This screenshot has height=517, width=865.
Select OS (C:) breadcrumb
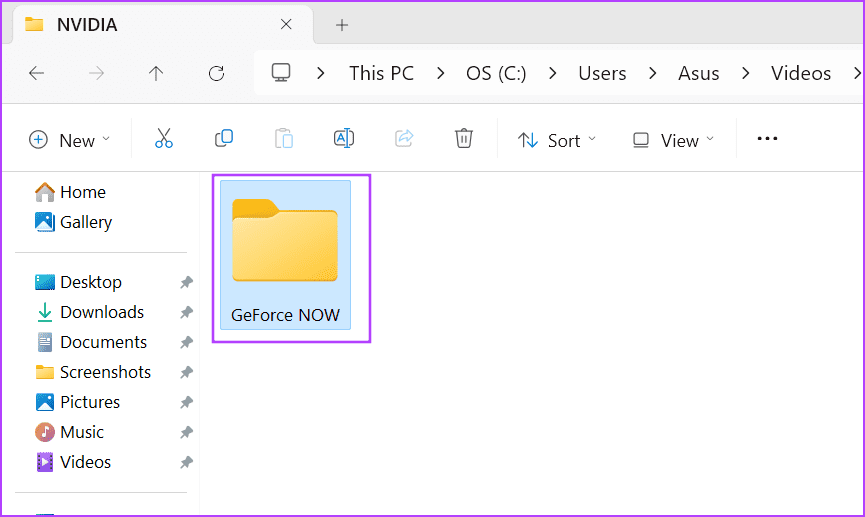(496, 73)
